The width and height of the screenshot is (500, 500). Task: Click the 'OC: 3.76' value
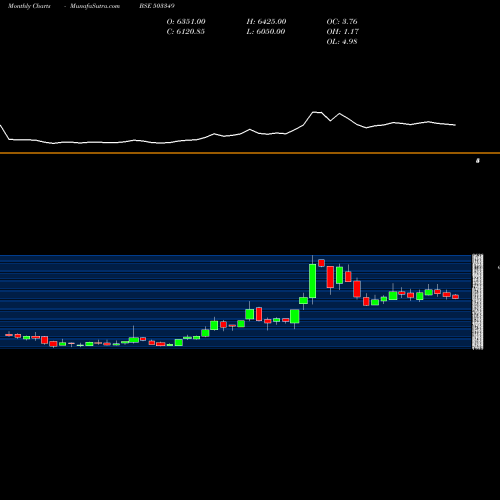342,22
